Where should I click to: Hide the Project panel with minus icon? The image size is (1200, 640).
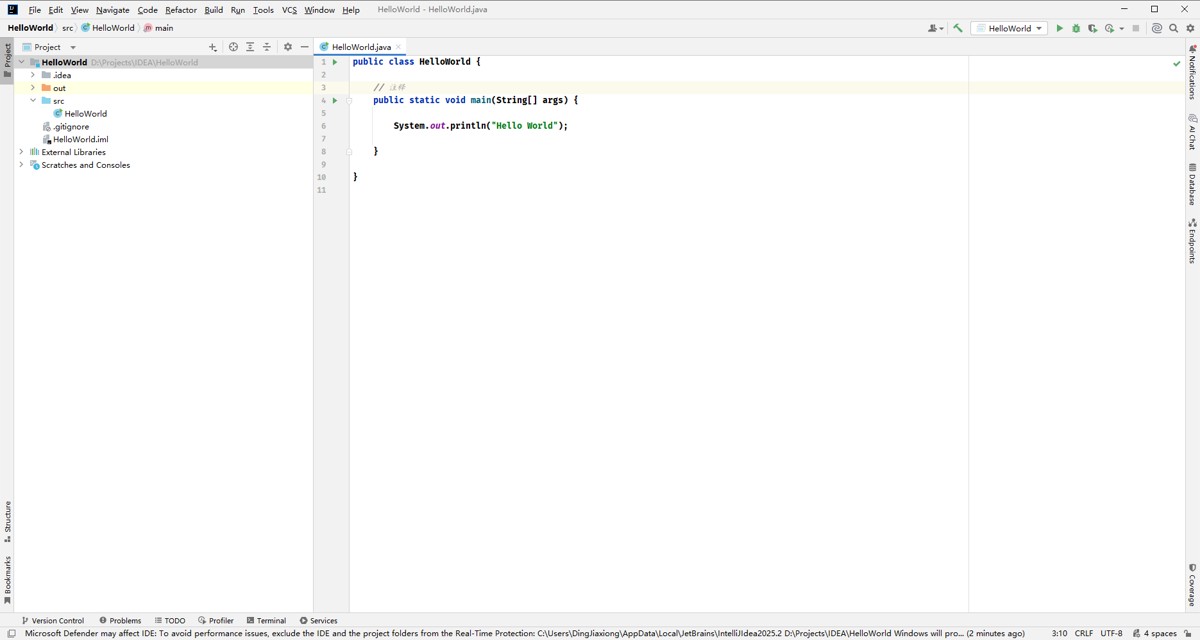pos(305,47)
